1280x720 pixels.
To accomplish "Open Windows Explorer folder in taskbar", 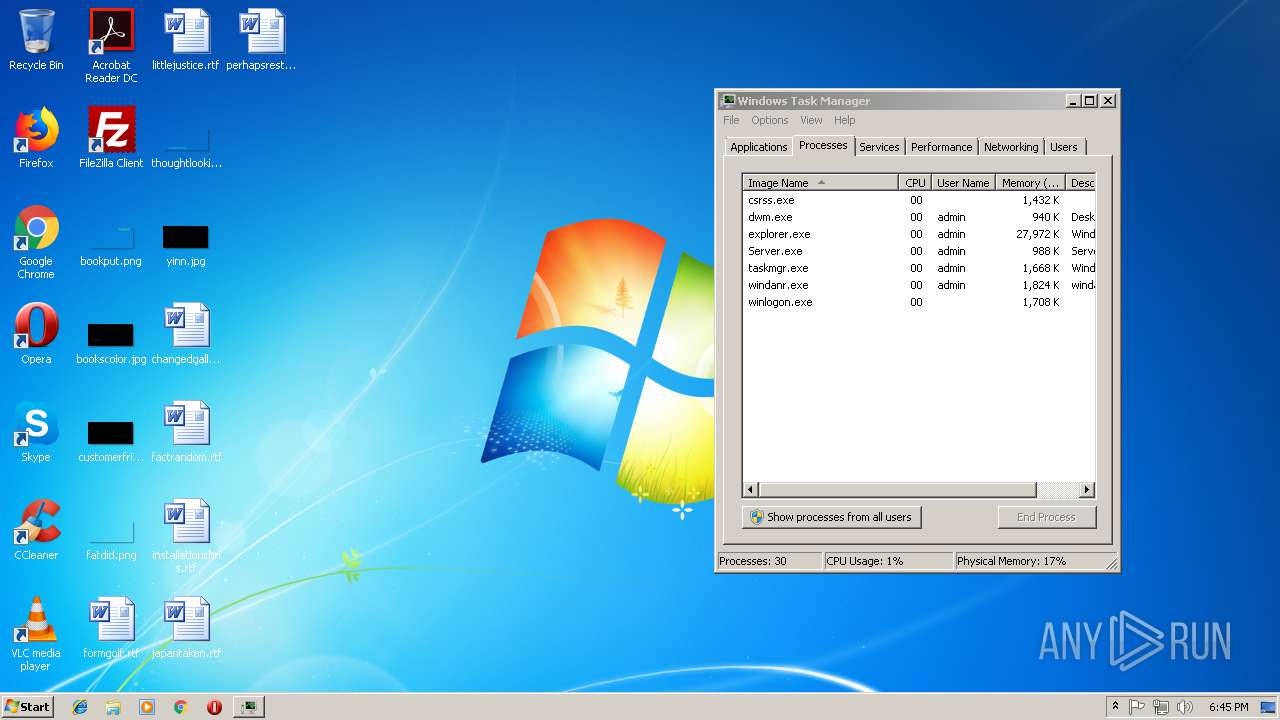I will click(x=113, y=707).
